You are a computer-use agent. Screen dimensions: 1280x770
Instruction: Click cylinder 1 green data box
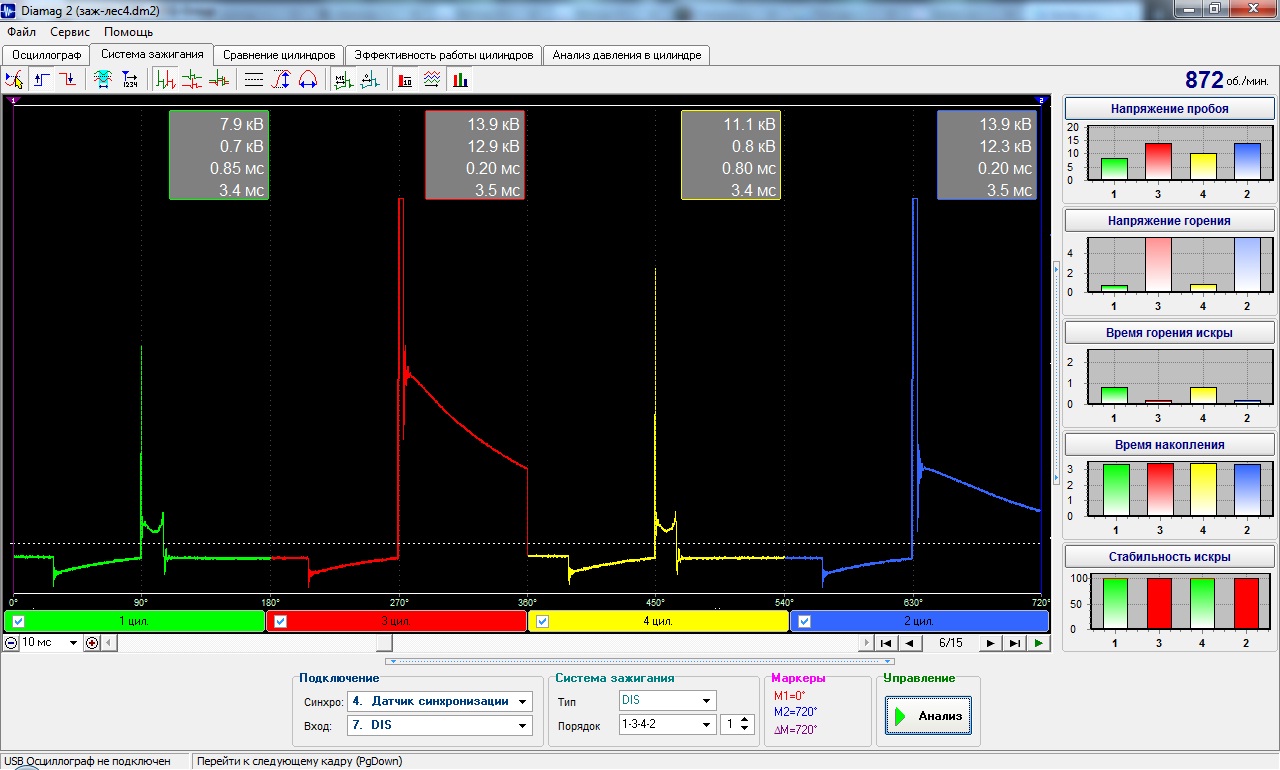click(219, 155)
